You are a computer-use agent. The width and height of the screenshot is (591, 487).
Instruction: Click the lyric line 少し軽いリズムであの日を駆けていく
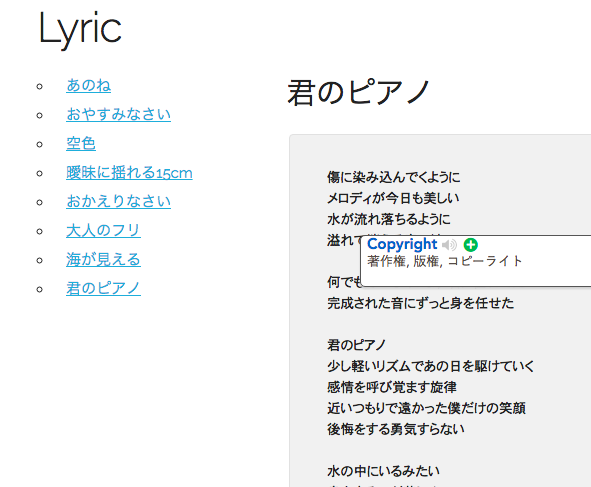tap(431, 366)
